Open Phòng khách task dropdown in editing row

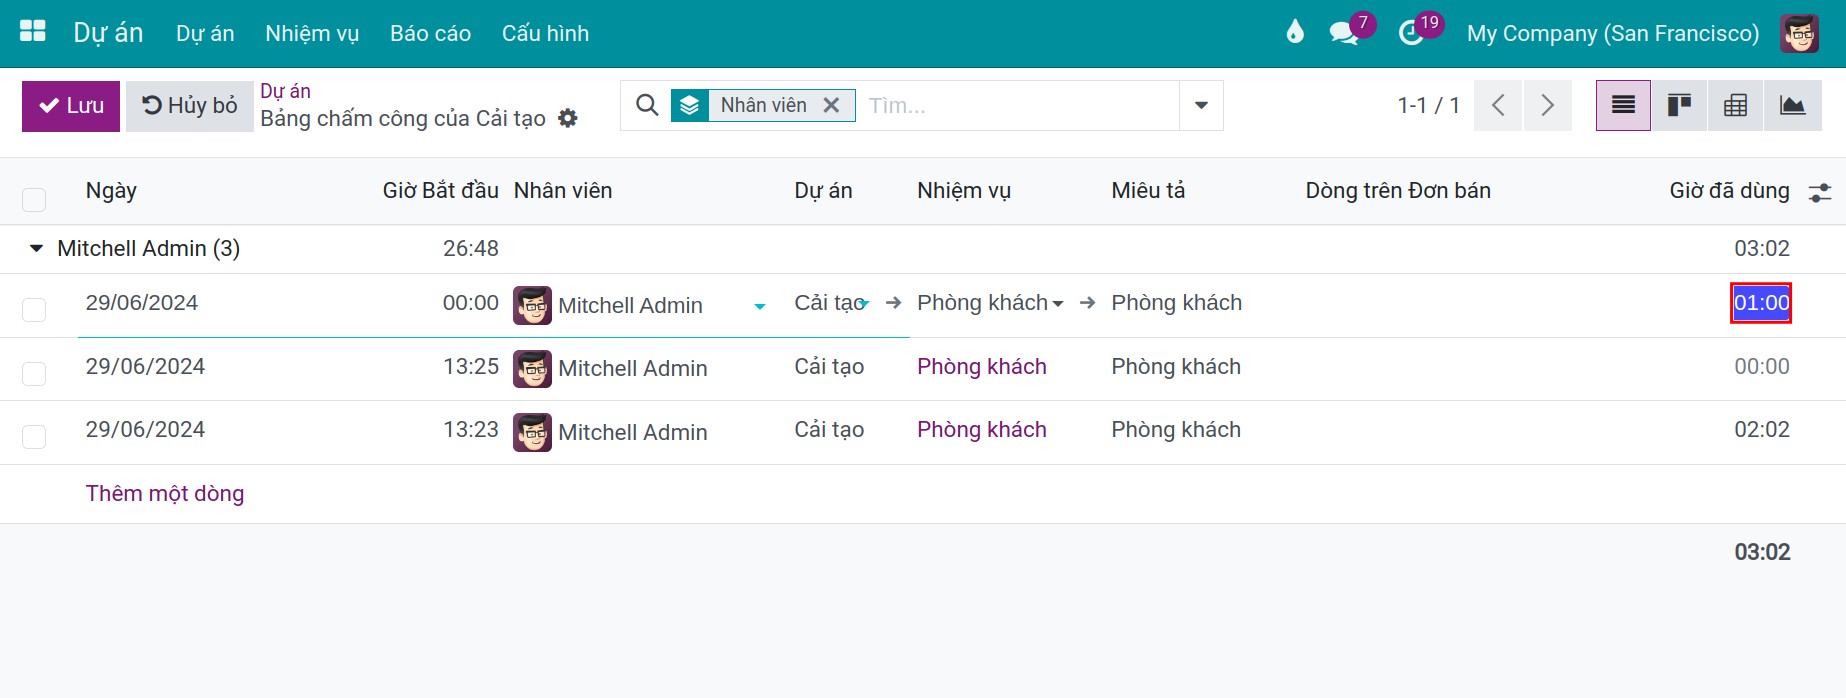[1058, 303]
